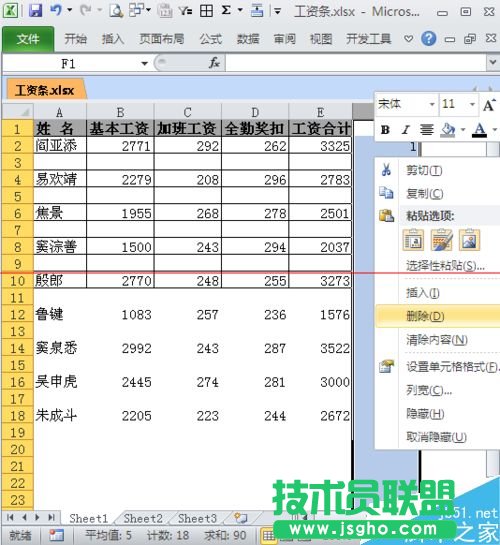Click the fill color bucket icon
The width and height of the screenshot is (500, 545).
pos(448,130)
